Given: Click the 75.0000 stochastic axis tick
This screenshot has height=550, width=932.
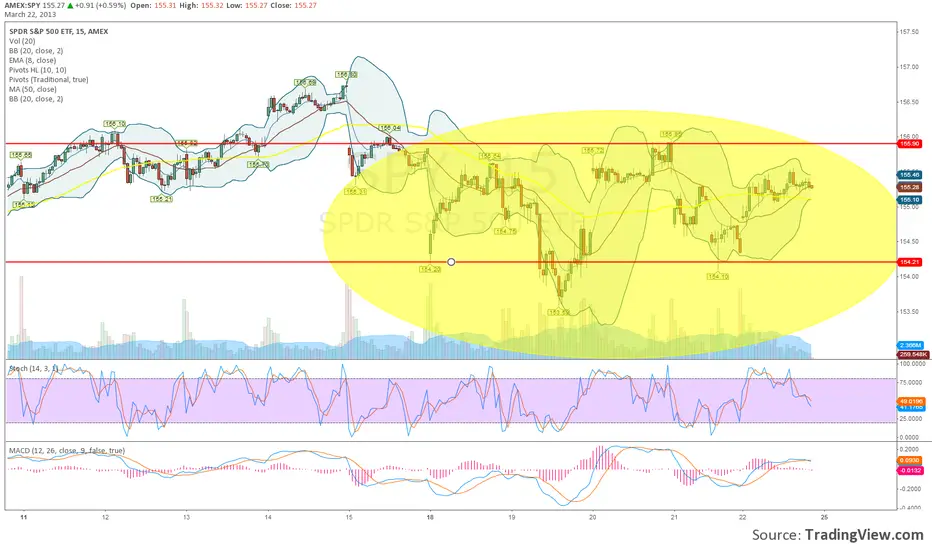Looking at the screenshot, I should coord(912,382).
